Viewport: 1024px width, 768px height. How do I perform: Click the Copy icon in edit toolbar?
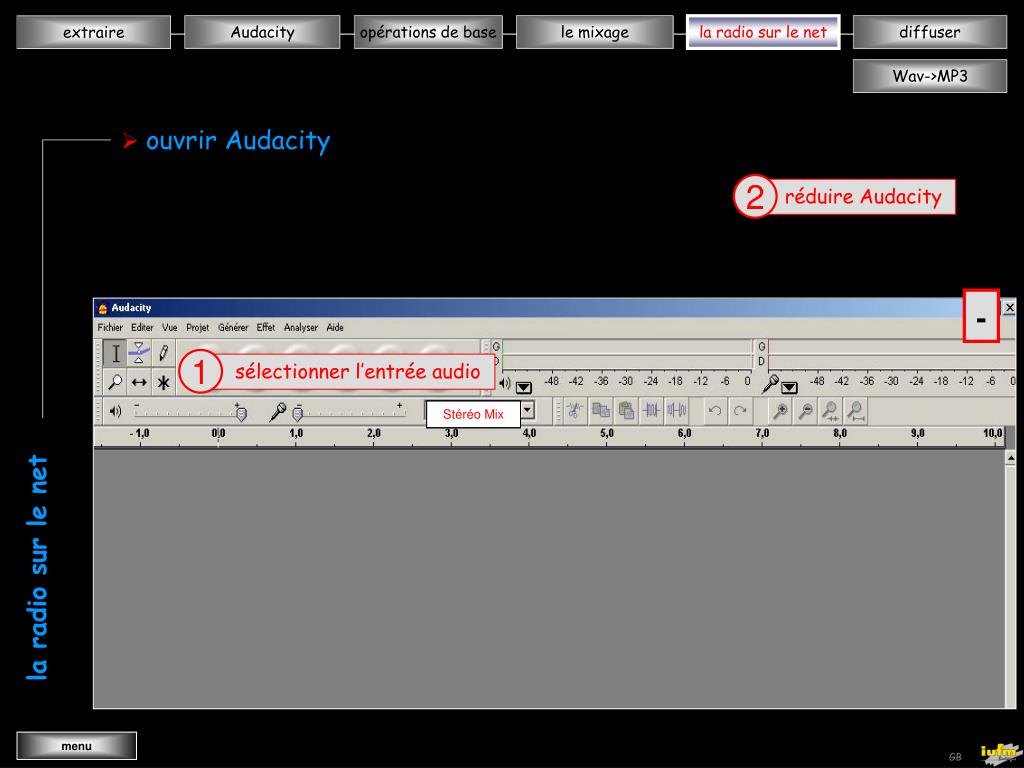point(600,410)
